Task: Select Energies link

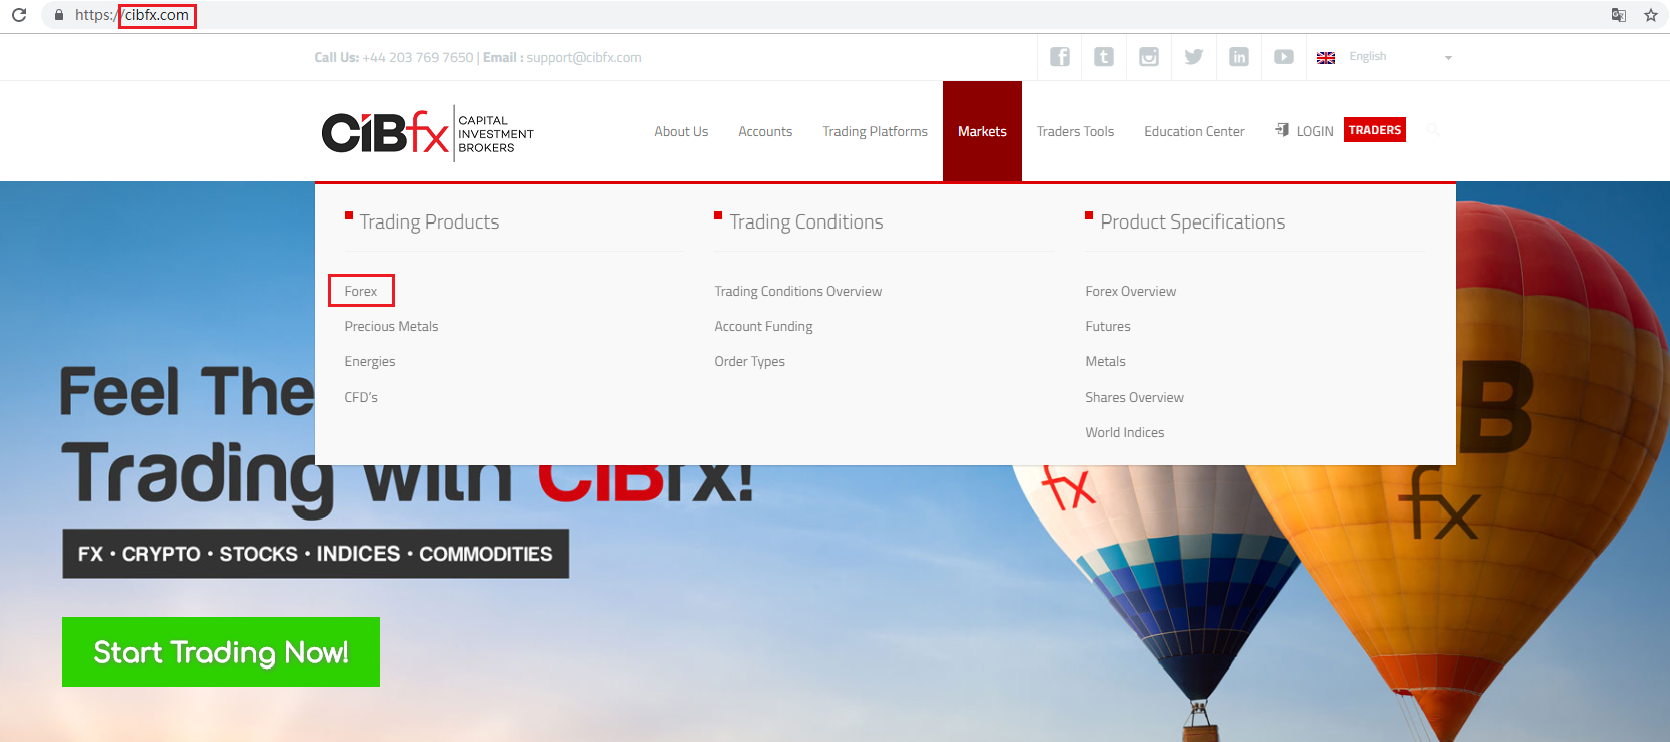Action: pos(370,361)
